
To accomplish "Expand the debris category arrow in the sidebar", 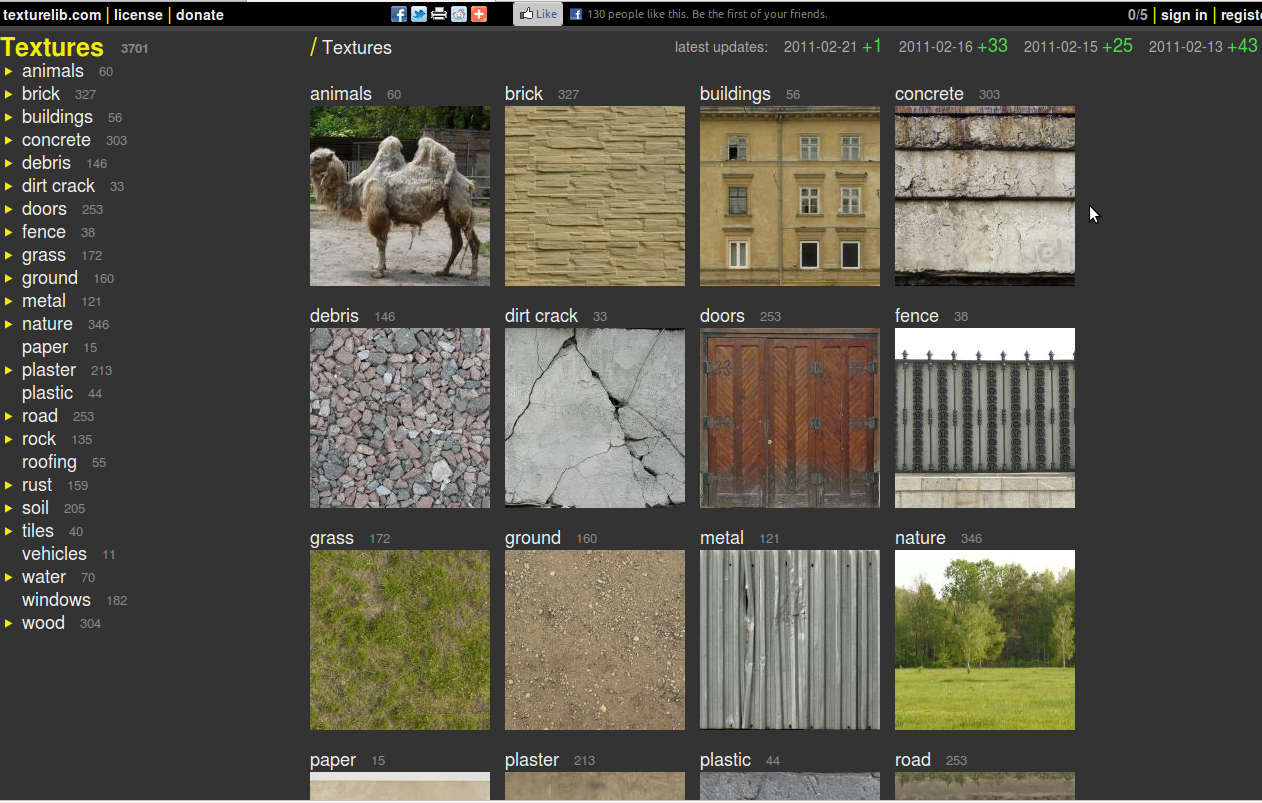I will (9, 163).
